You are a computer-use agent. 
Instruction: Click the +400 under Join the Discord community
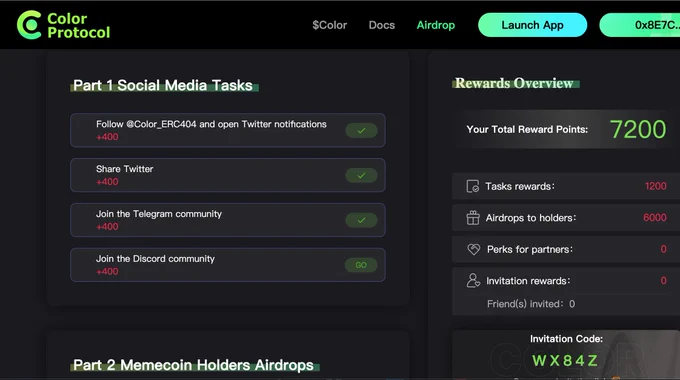coord(107,272)
